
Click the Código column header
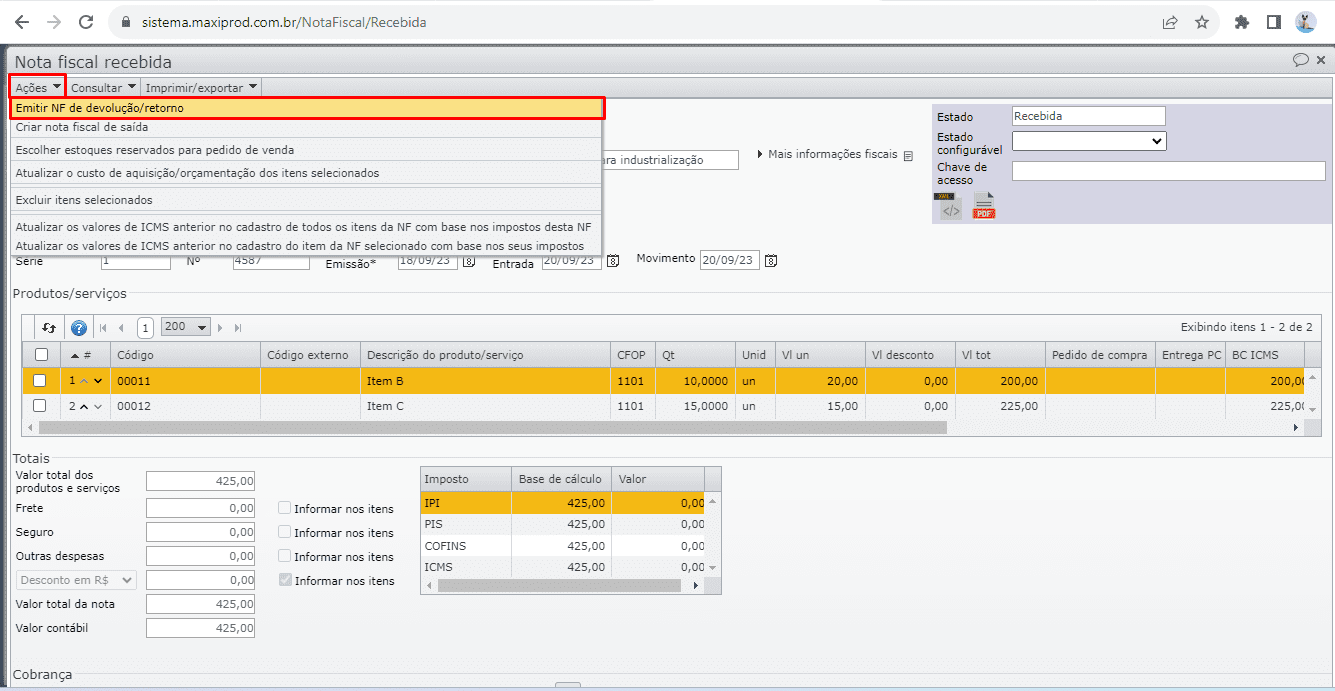click(185, 355)
